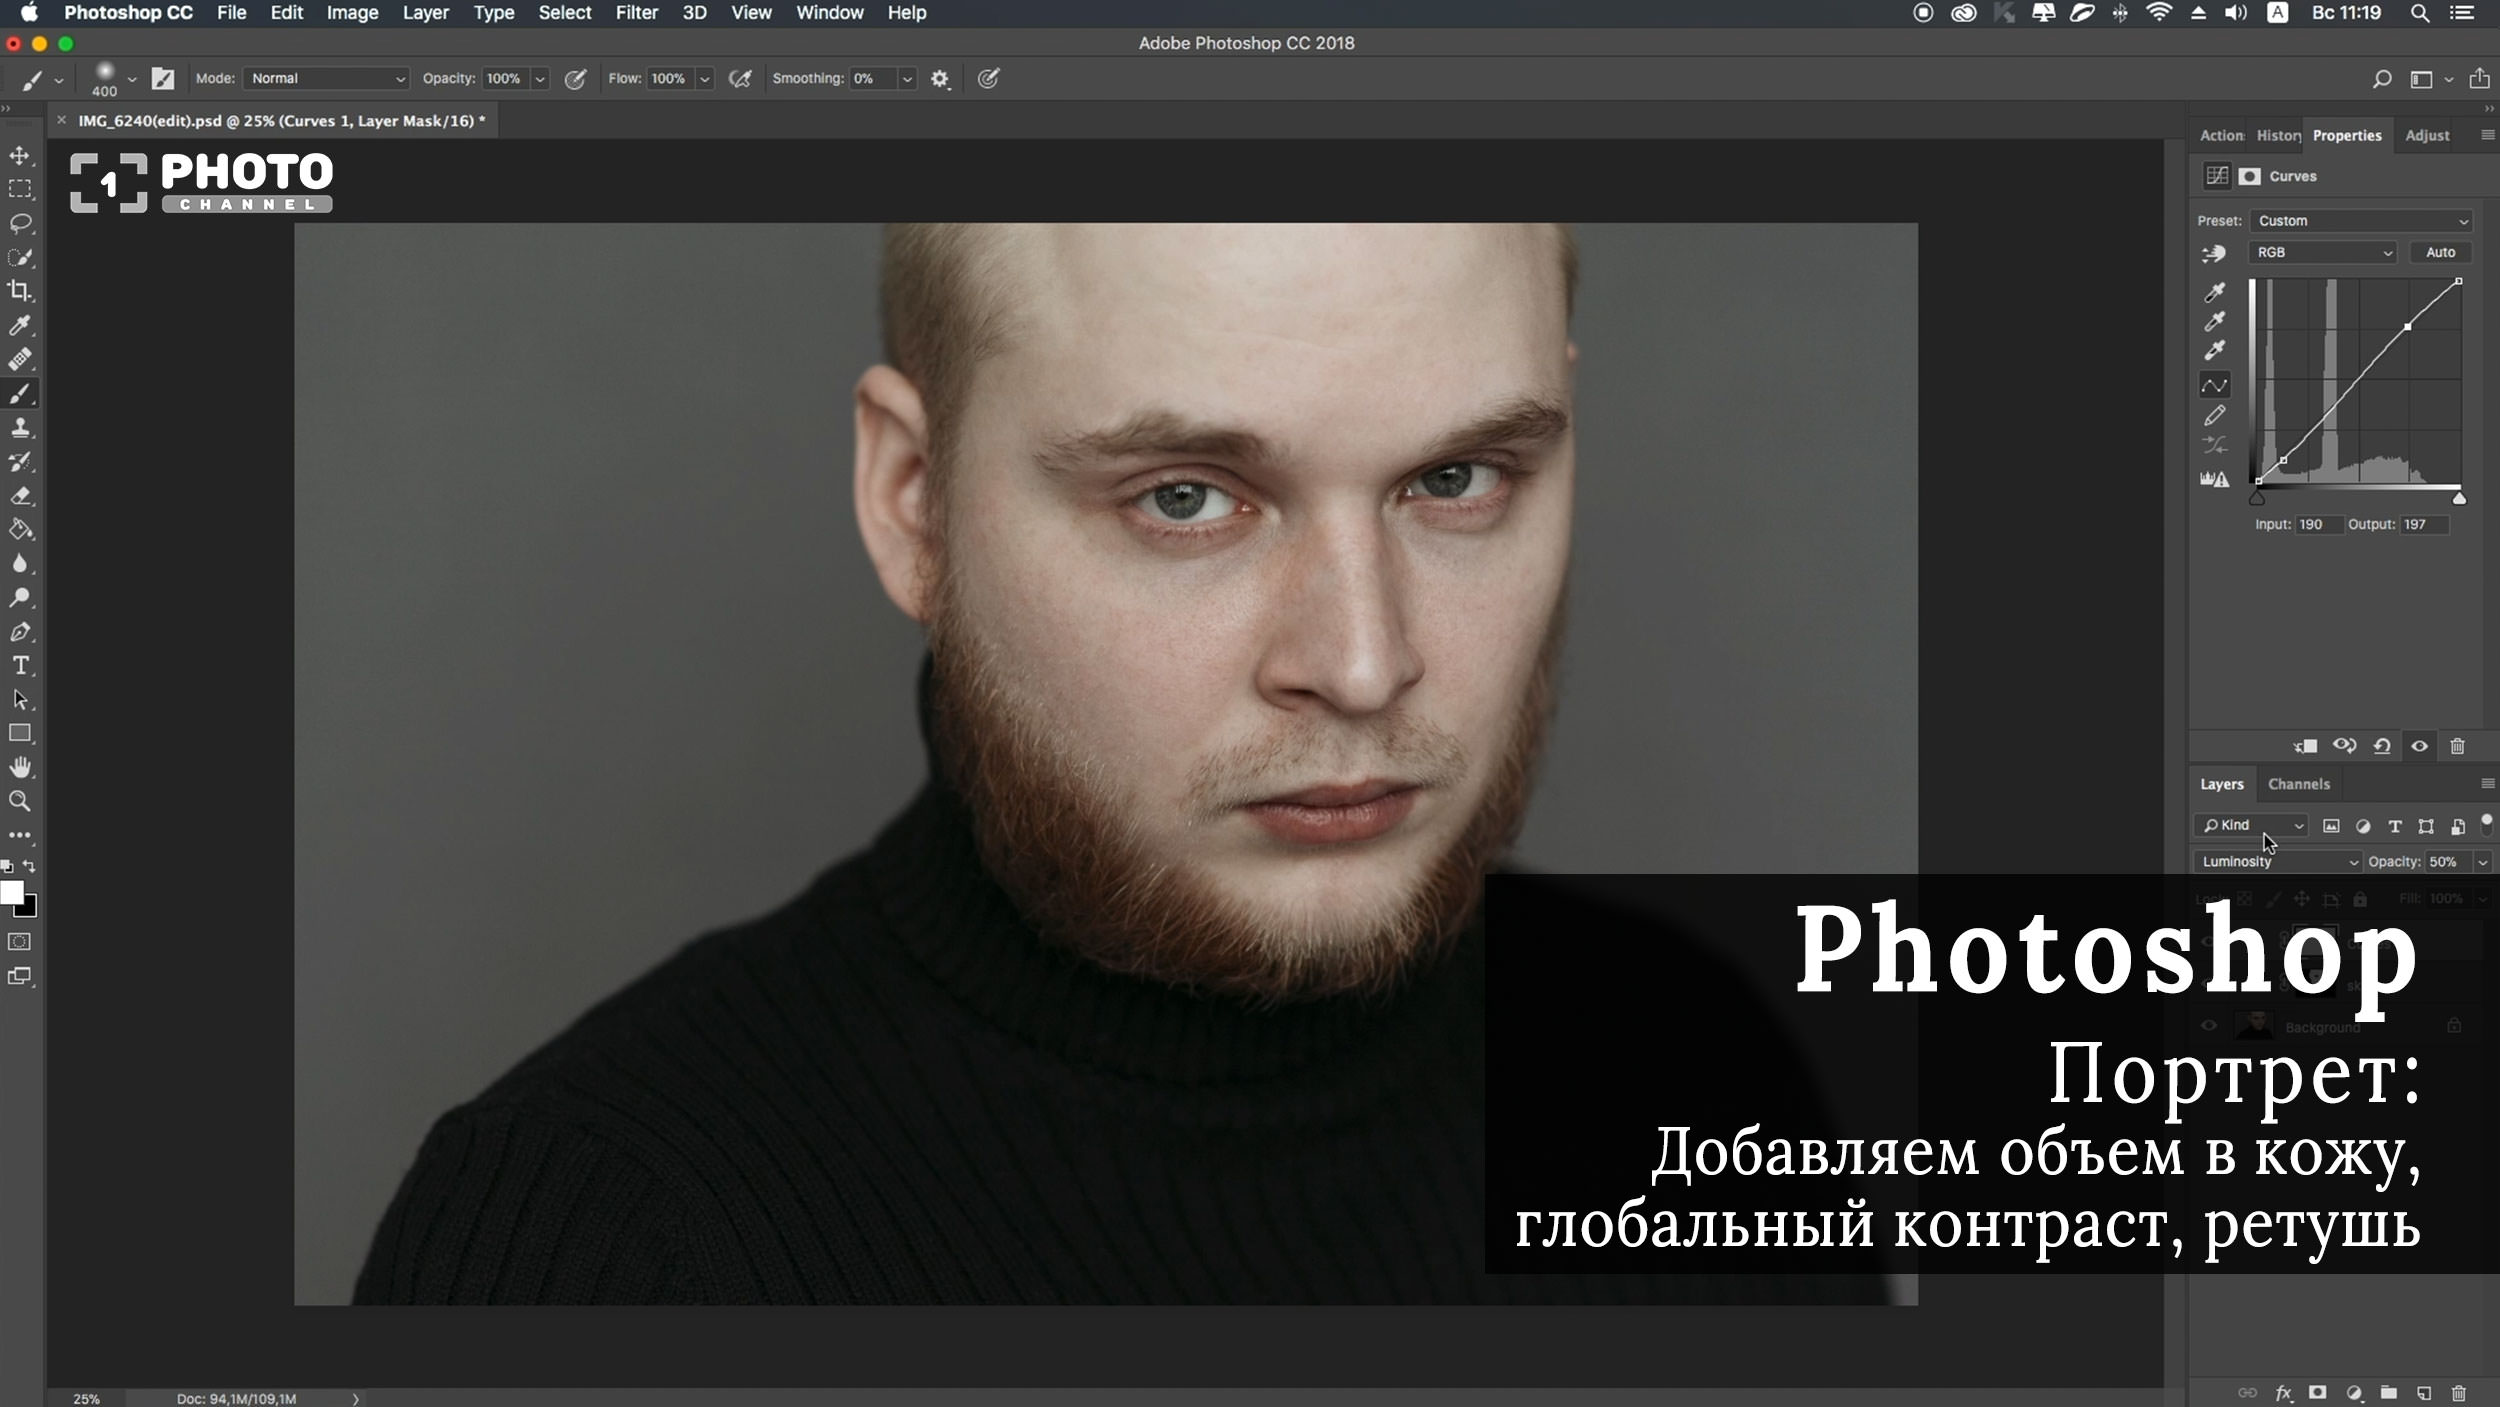Toggle pressure for opacity button
Viewport: 2500px width, 1407px height.
575,79
